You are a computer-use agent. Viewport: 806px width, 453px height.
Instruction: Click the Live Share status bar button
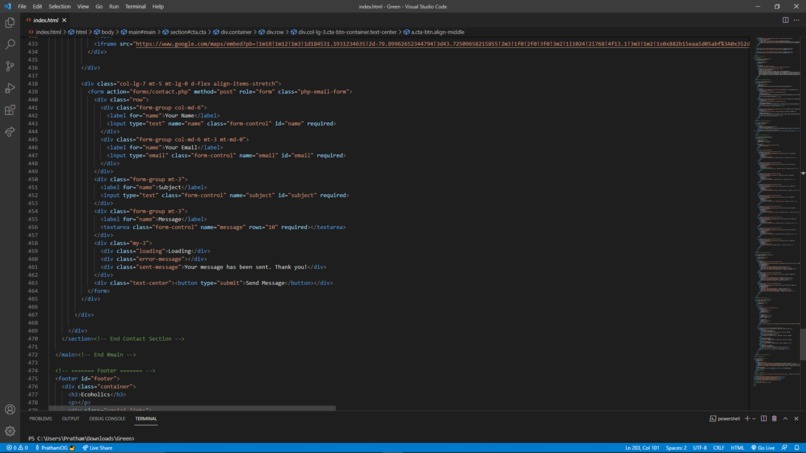pos(98,448)
